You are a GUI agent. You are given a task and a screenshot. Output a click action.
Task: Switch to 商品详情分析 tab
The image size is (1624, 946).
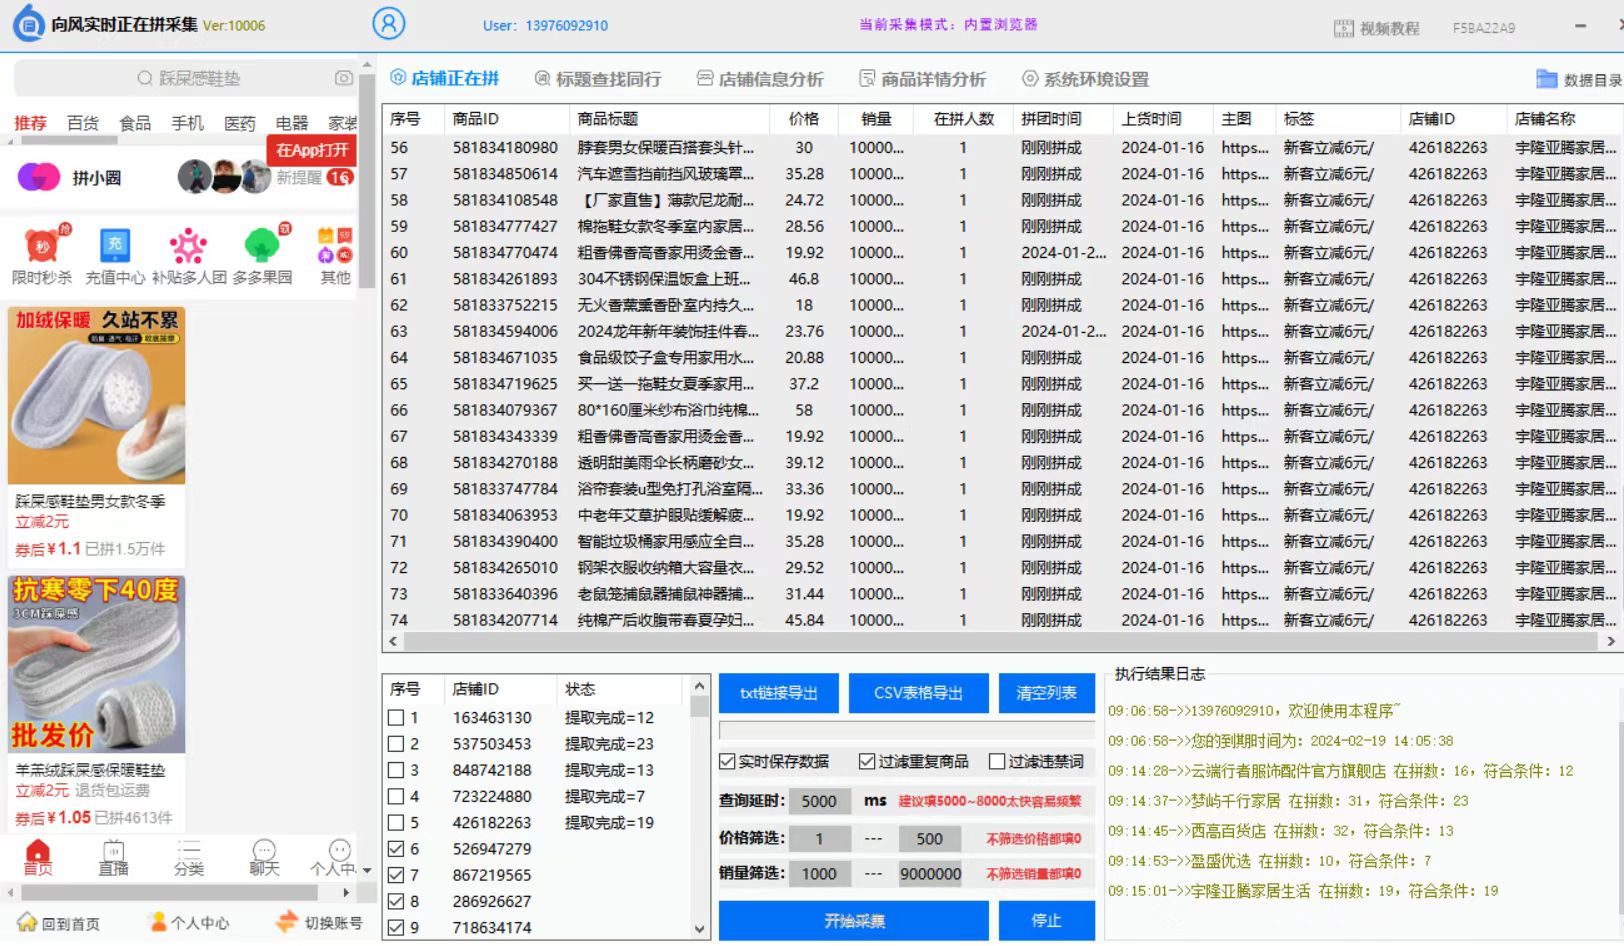922,79
